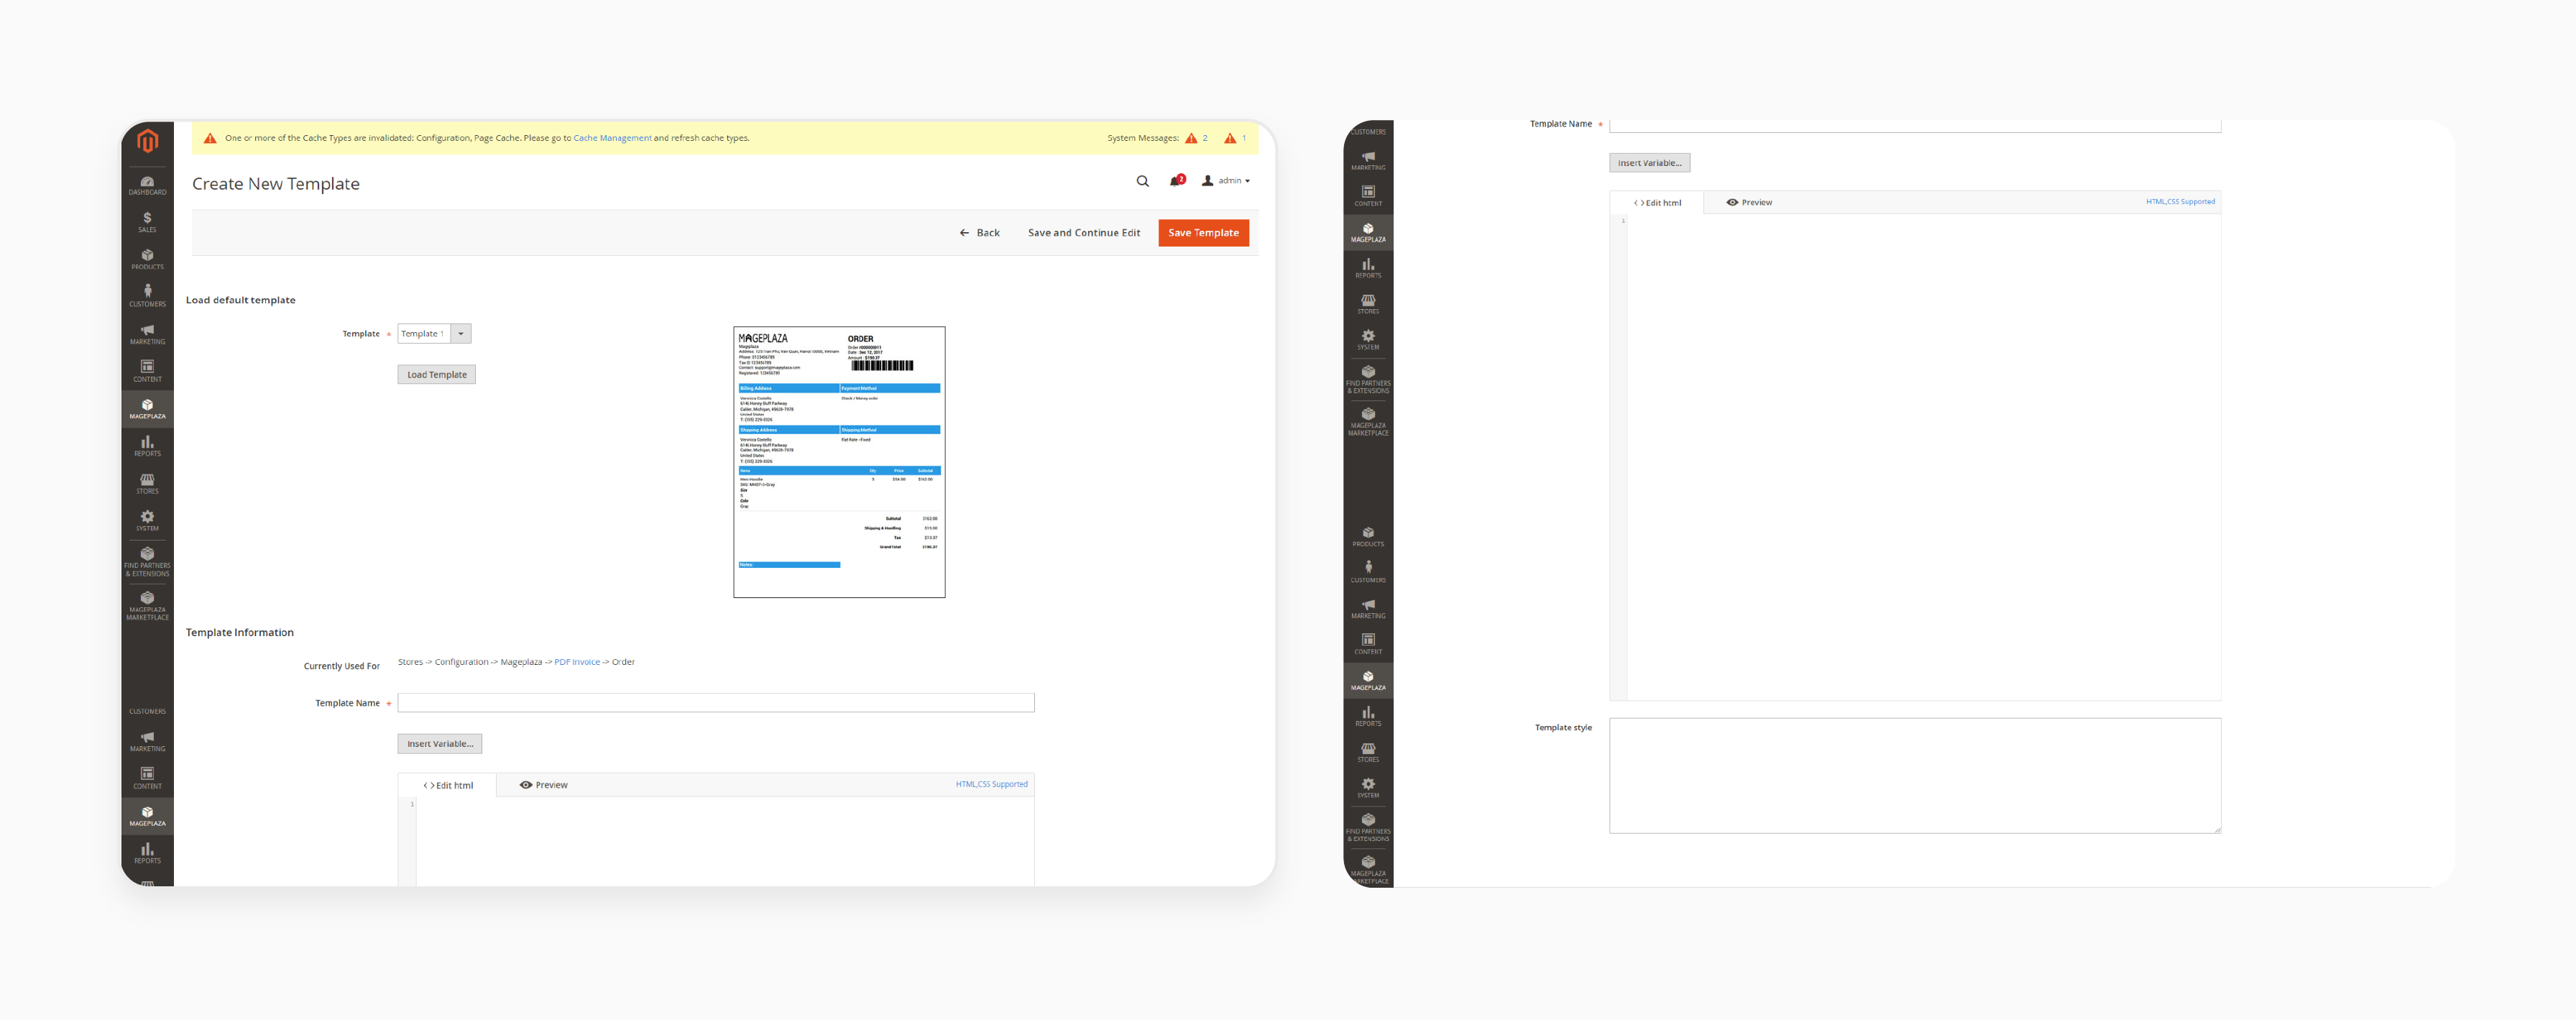Click the admin user avatar icon
The width and height of the screenshot is (2576, 1020).
1207,181
